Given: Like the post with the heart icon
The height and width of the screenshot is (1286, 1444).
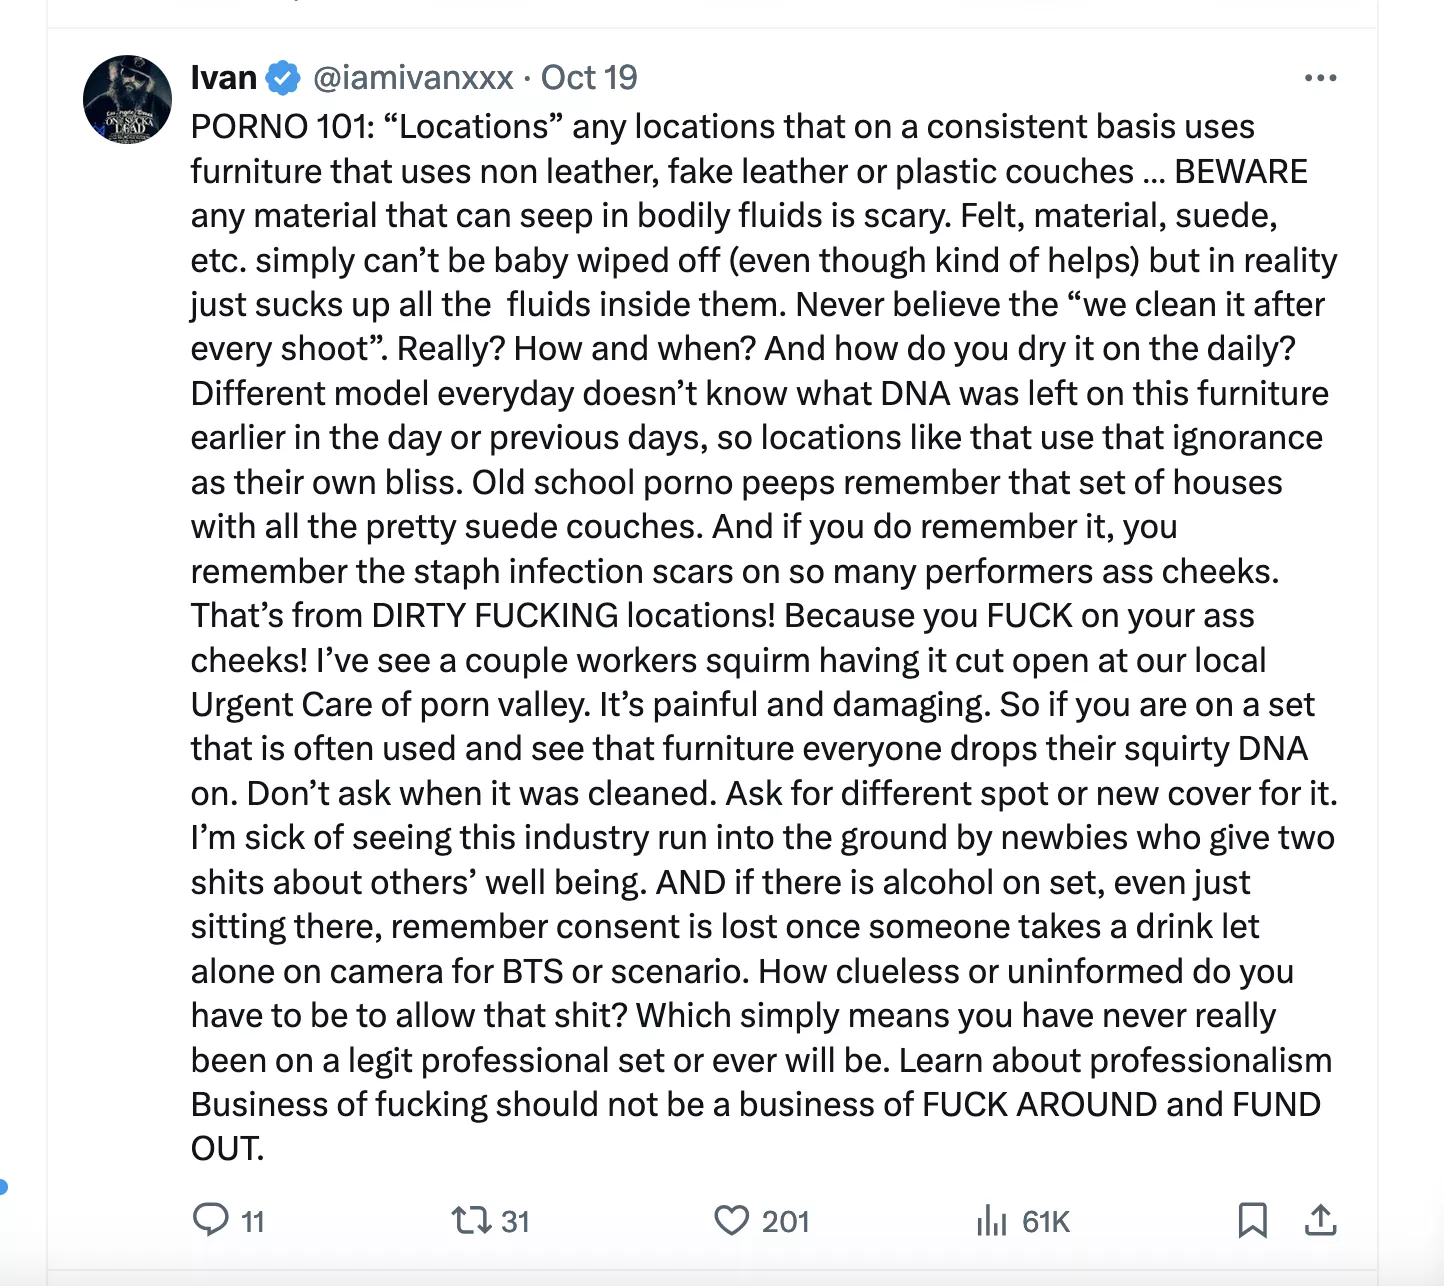Looking at the screenshot, I should 731,1220.
